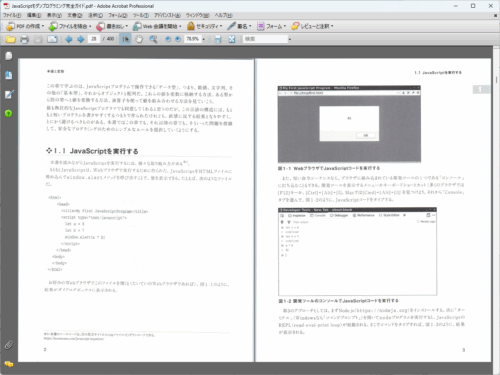Click the レビューと注釈 button
The height and width of the screenshot is (375, 500).
[x=312, y=26]
